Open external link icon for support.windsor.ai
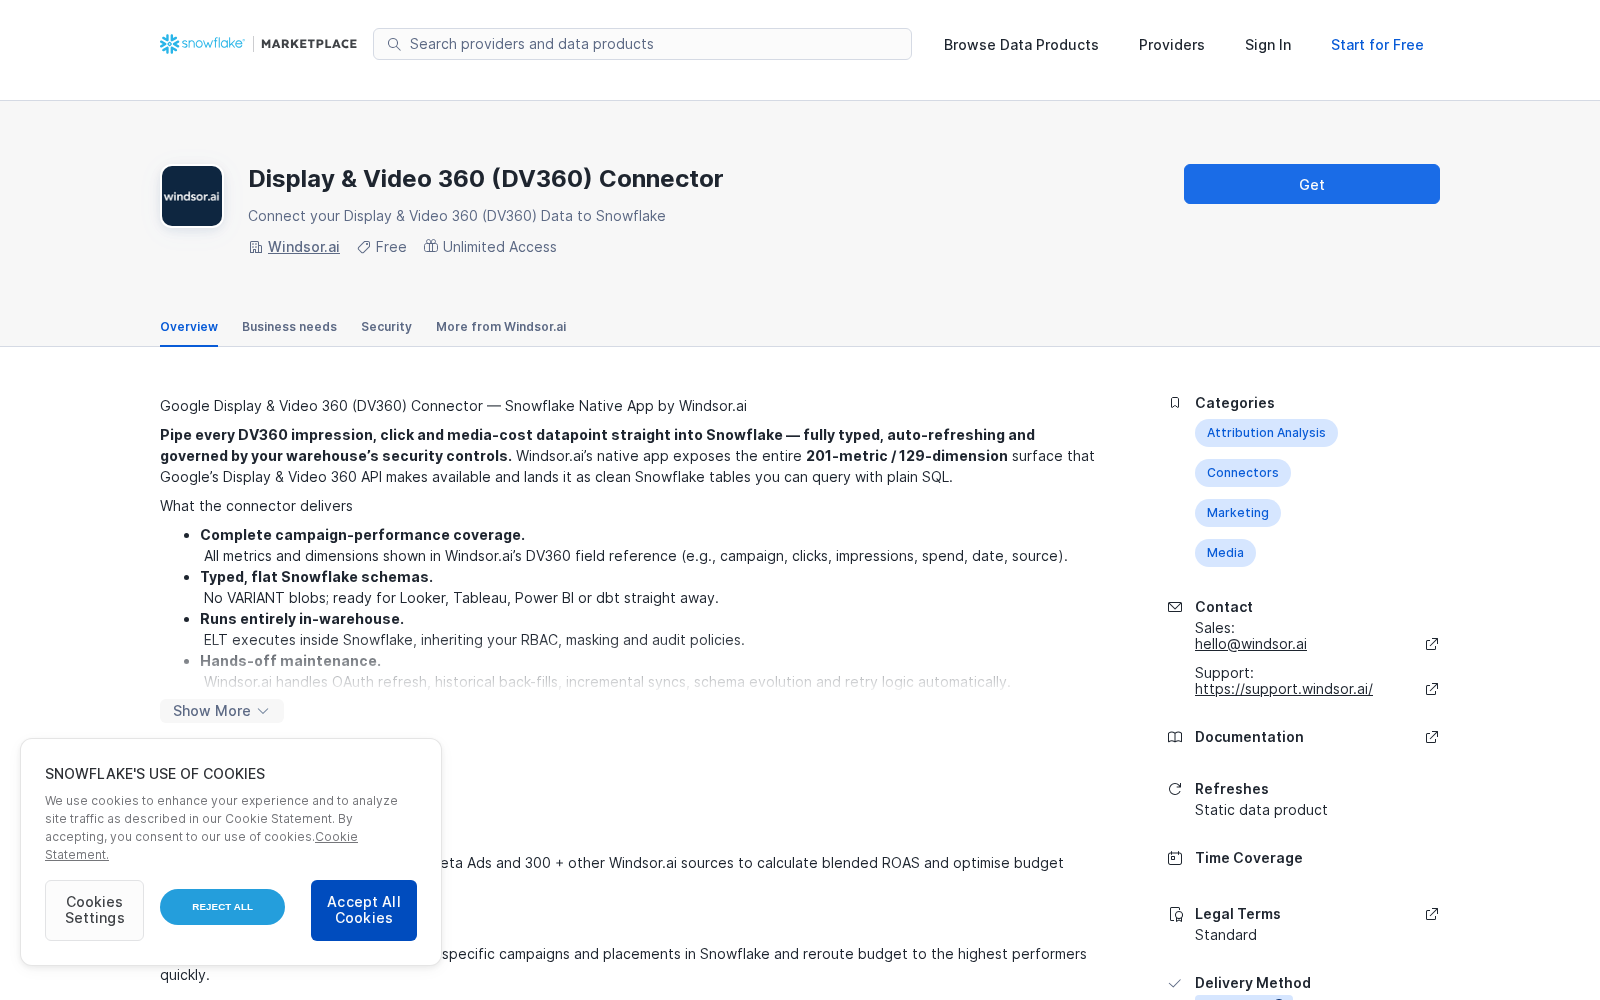This screenshot has width=1600, height=1000. (x=1432, y=689)
